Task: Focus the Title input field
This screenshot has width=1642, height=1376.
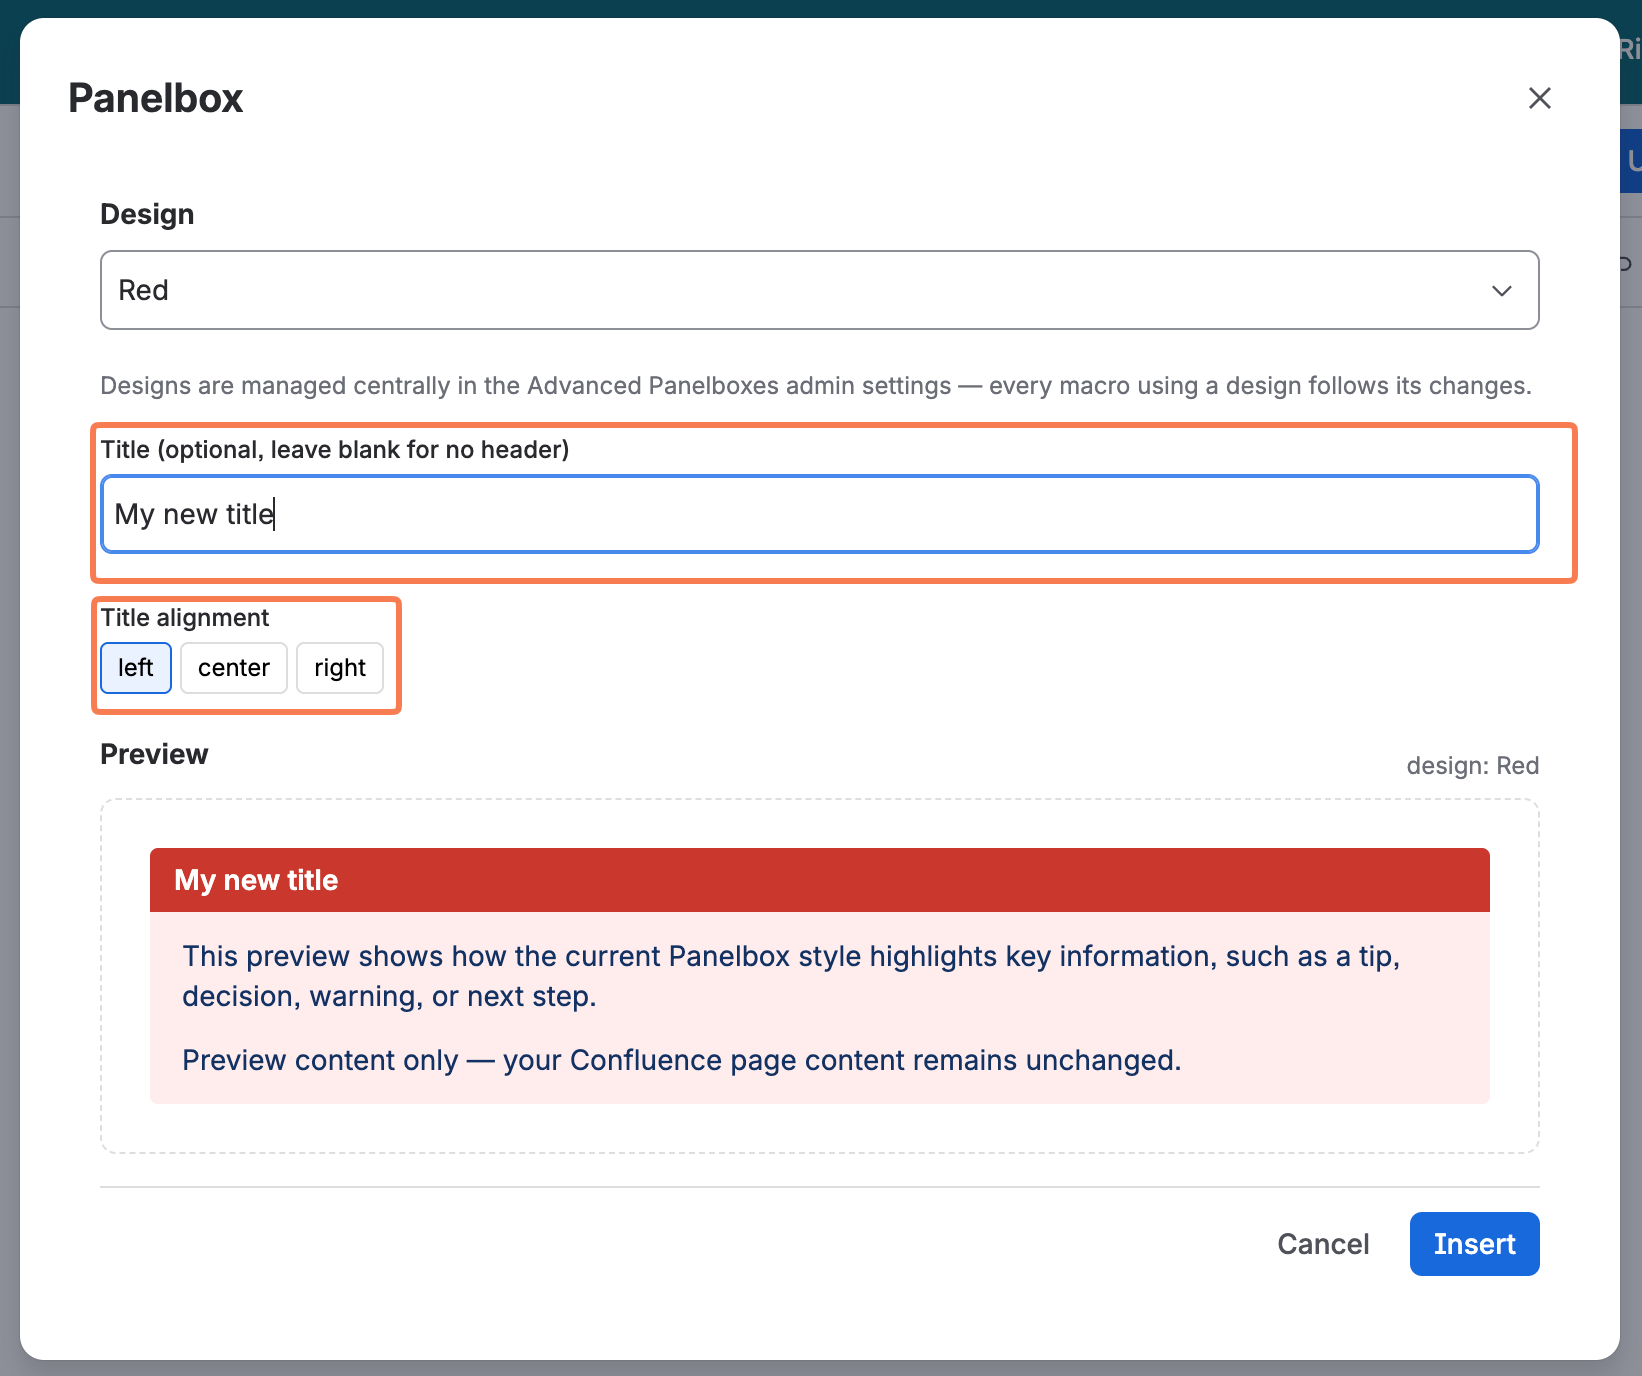Action: [819, 514]
